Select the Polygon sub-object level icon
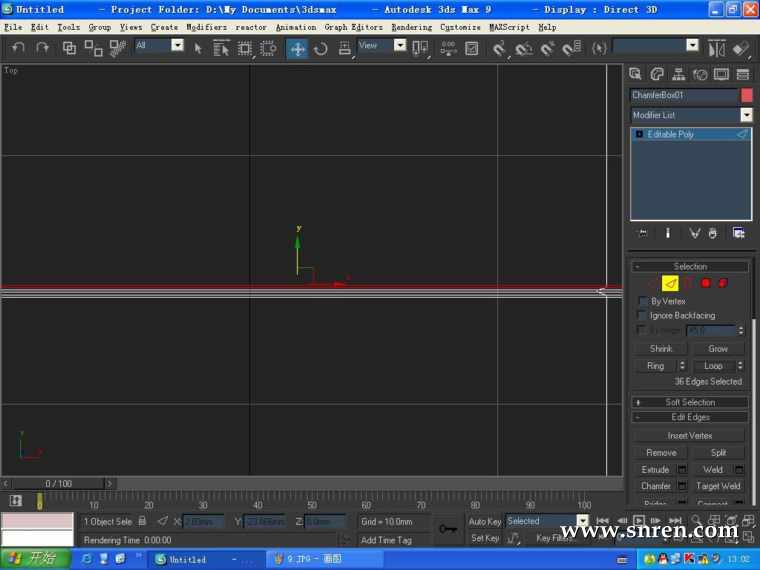This screenshot has height=570, width=760. (x=706, y=283)
